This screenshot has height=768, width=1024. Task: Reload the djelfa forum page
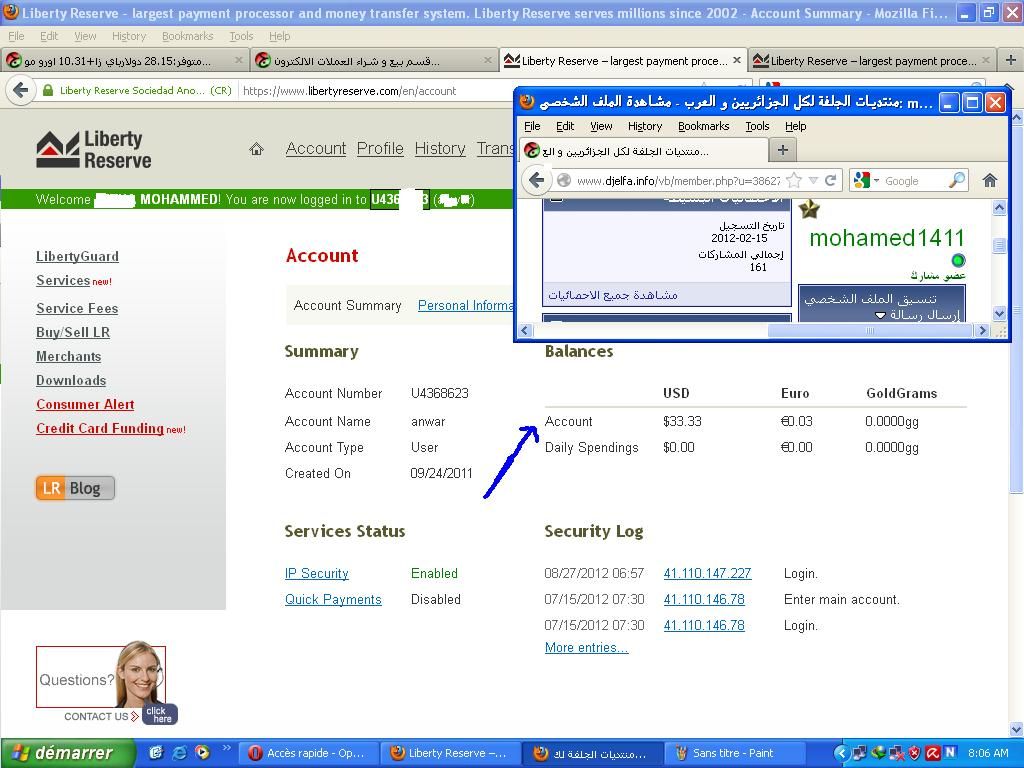[x=831, y=180]
